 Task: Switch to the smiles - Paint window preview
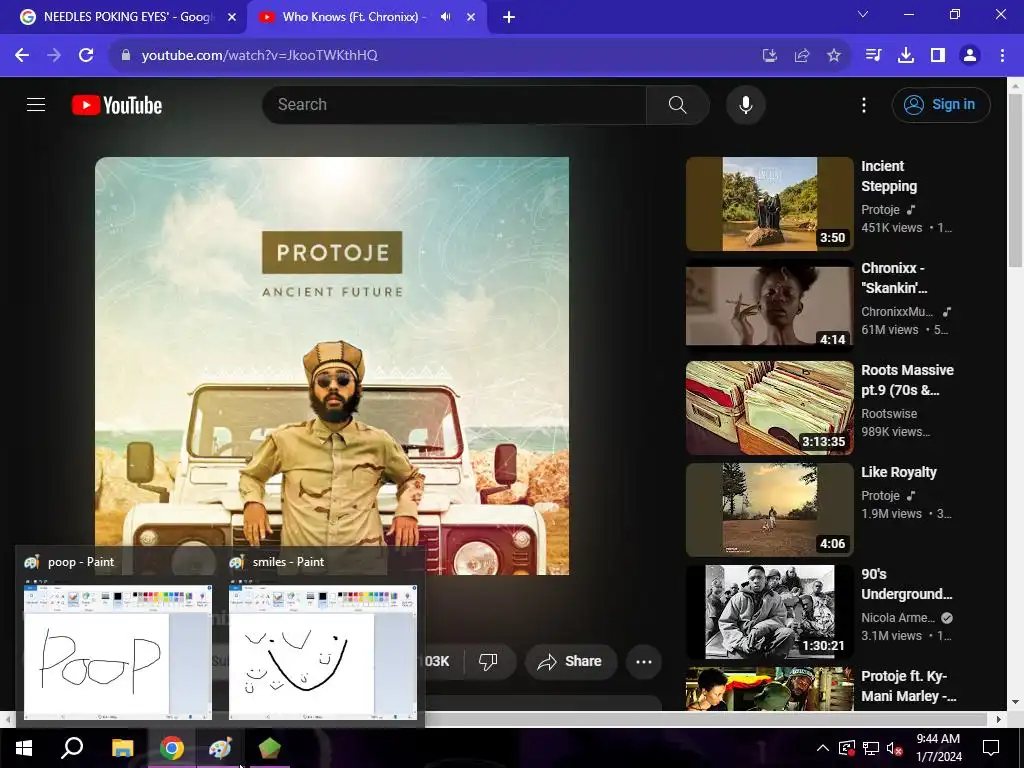pyautogui.click(x=323, y=637)
